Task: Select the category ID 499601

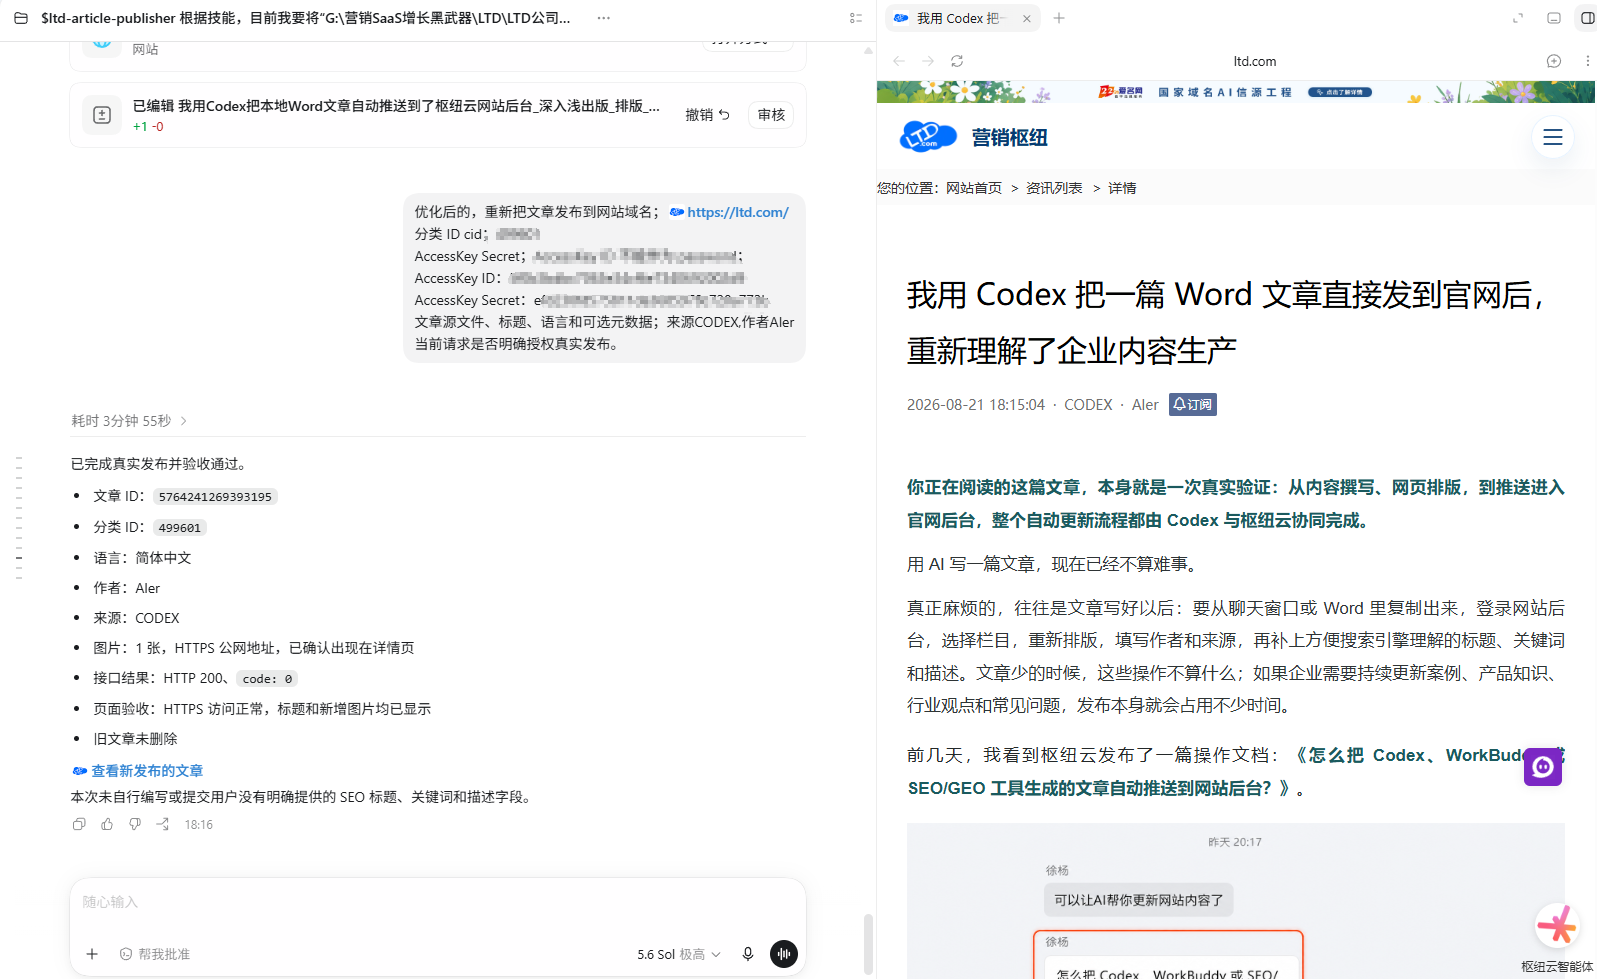Action: click(x=180, y=528)
